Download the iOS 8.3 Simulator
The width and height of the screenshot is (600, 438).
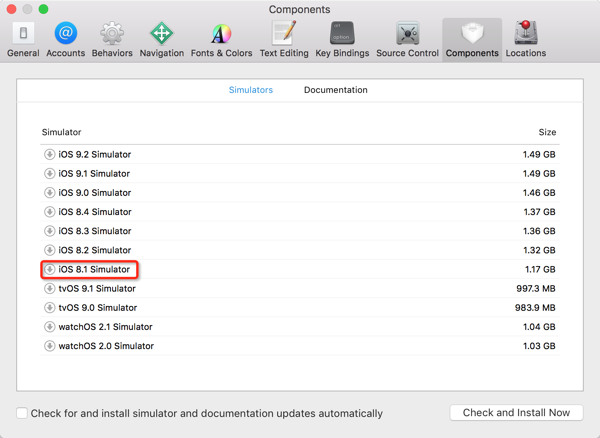[x=49, y=231]
